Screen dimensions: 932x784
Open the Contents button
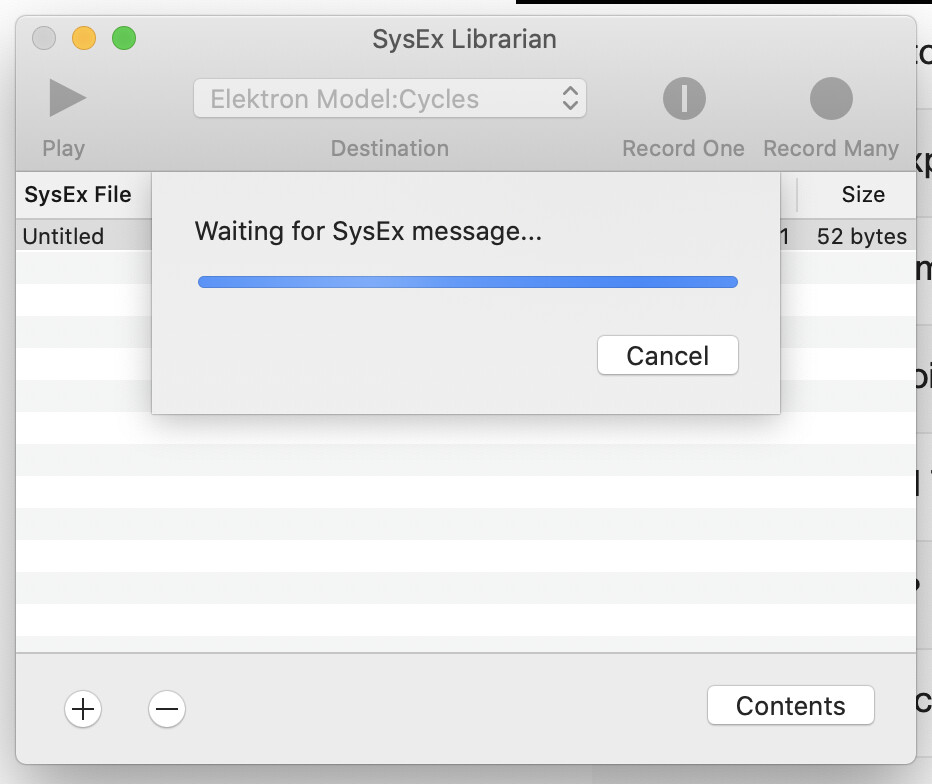[x=791, y=706]
